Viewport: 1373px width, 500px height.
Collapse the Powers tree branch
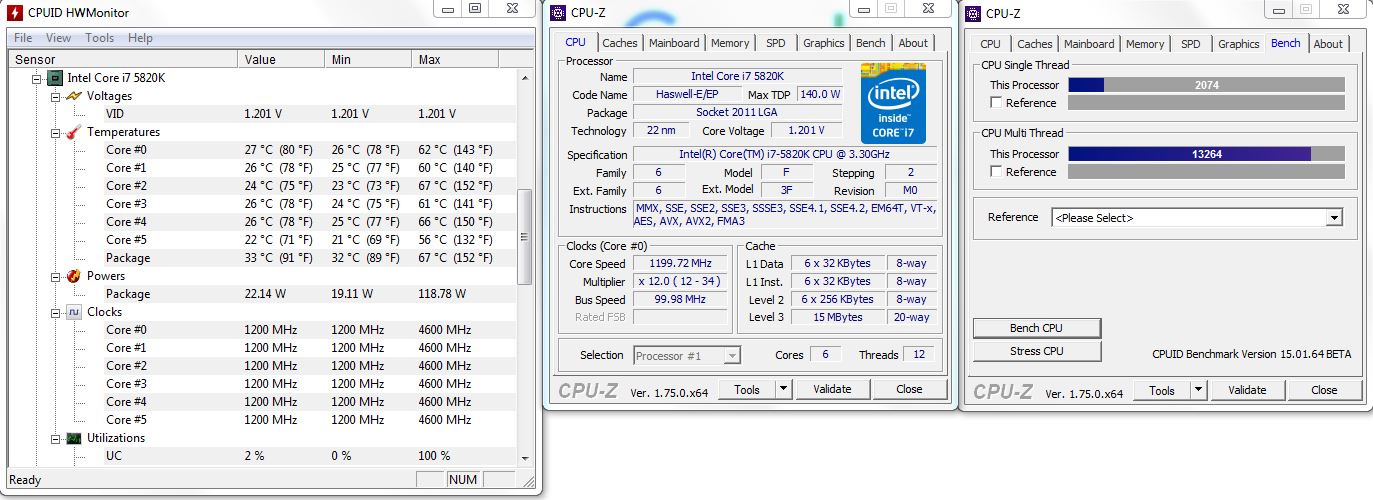point(55,276)
